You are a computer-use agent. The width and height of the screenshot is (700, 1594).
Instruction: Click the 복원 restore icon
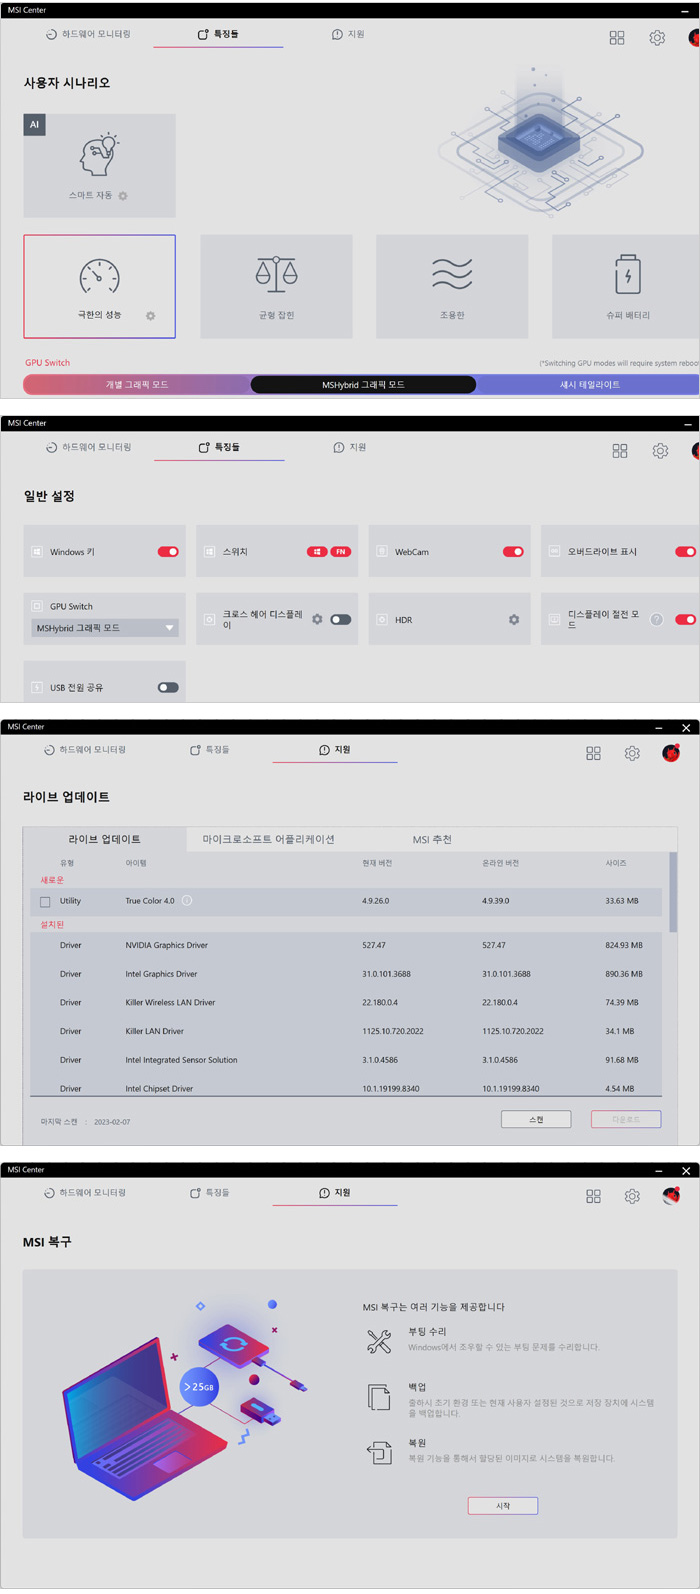tap(379, 1453)
